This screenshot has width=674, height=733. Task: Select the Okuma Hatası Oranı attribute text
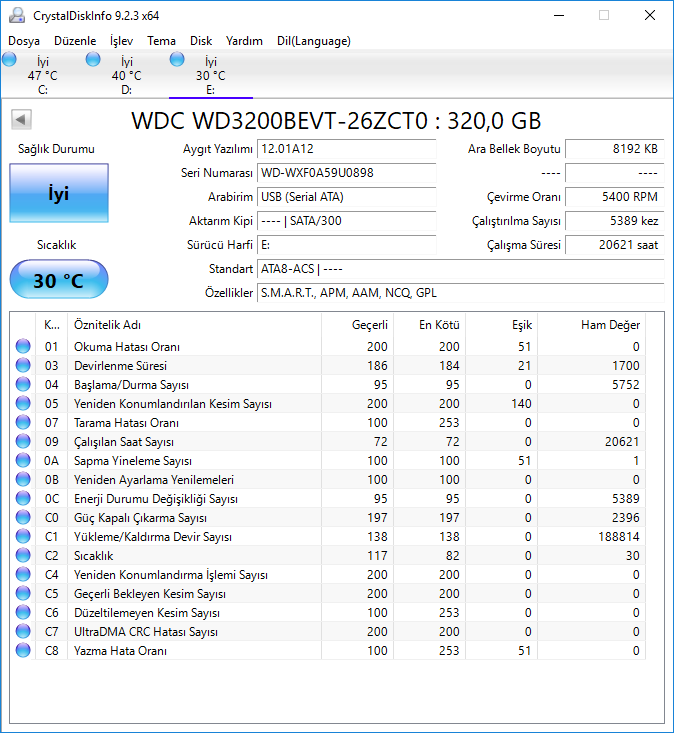127,347
